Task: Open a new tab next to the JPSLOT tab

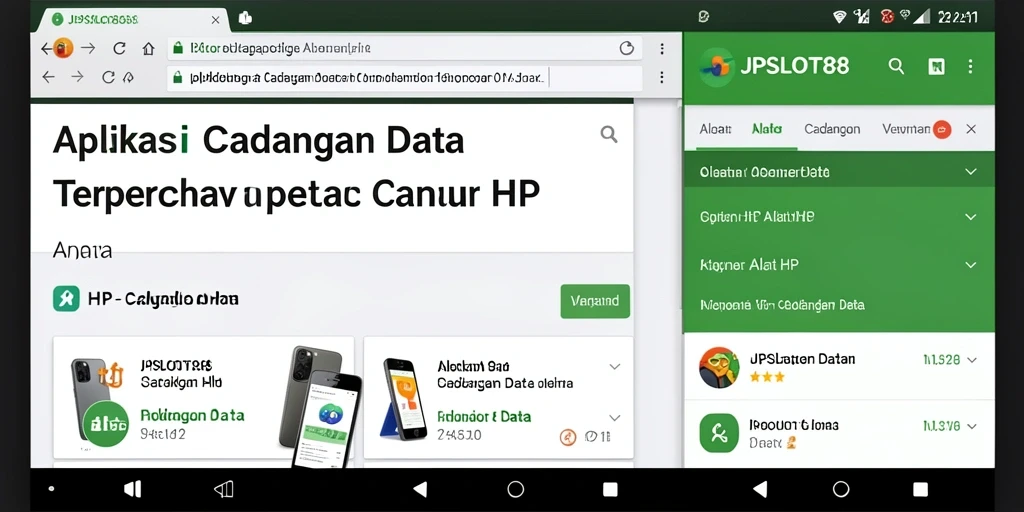Action: coord(246,18)
